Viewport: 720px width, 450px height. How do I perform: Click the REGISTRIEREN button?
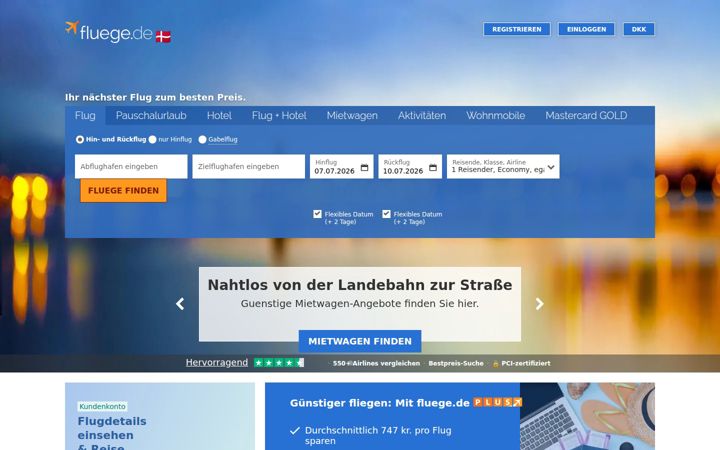517,29
